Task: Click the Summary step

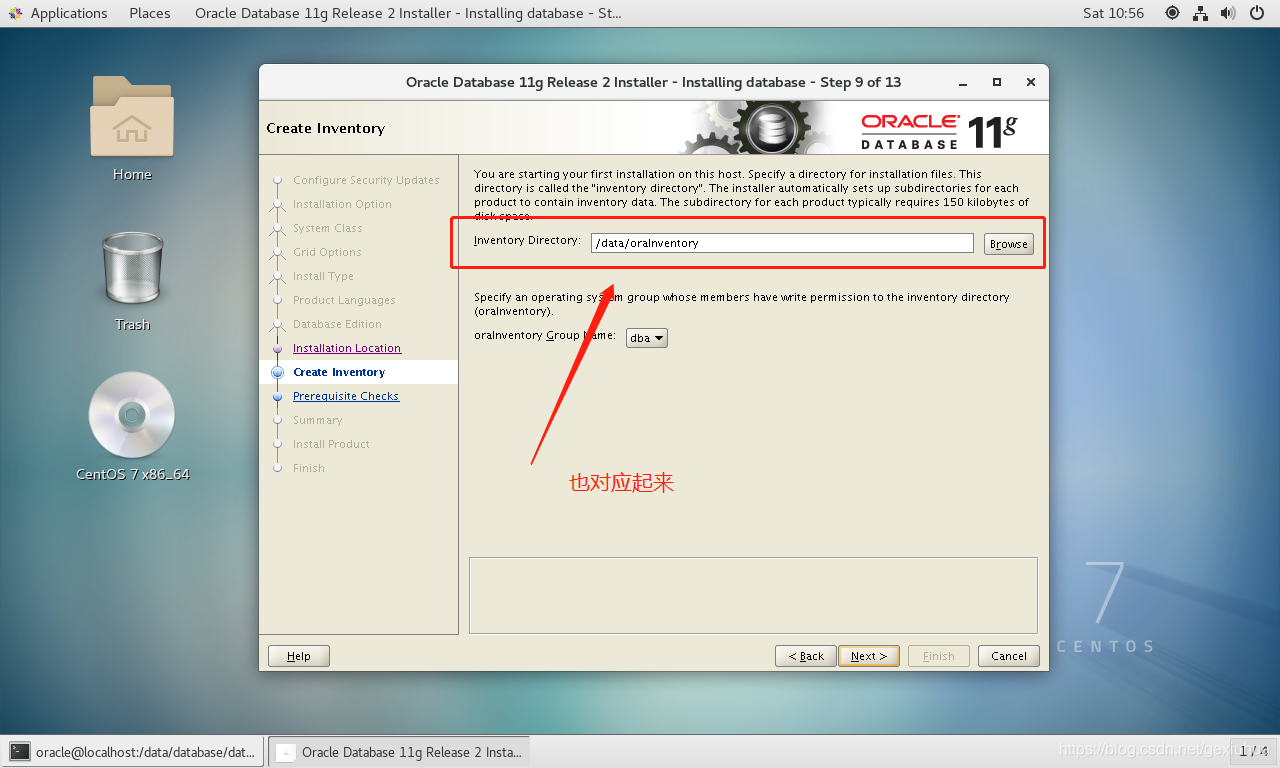Action: pyautogui.click(x=318, y=420)
